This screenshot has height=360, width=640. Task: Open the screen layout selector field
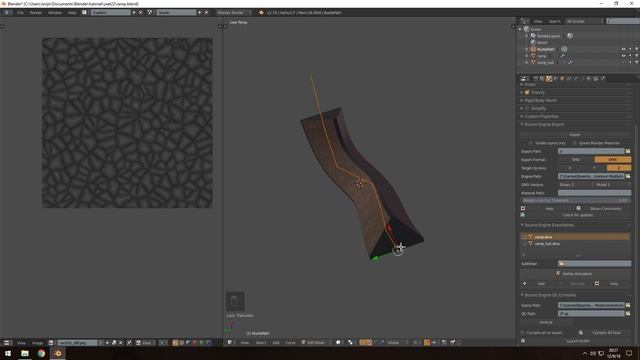110,13
